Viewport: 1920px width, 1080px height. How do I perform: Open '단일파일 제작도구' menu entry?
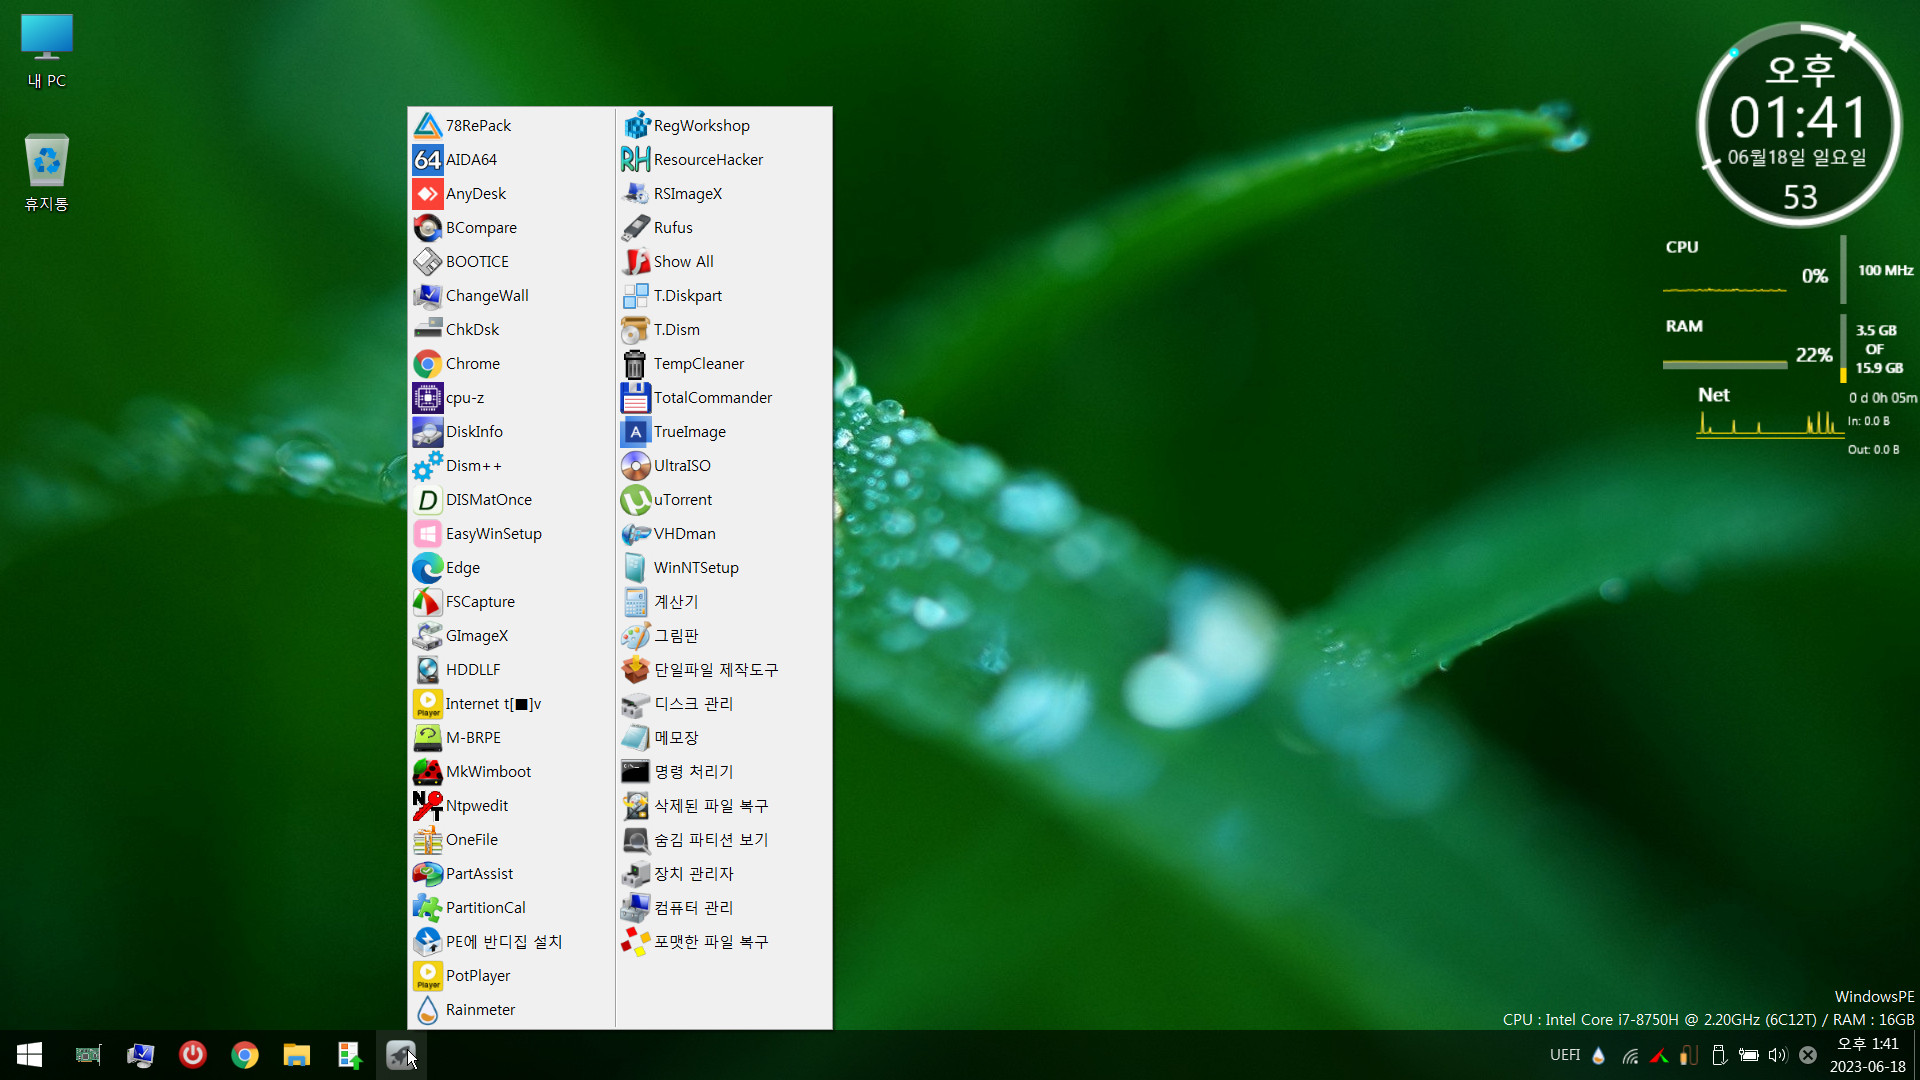pyautogui.click(x=724, y=670)
